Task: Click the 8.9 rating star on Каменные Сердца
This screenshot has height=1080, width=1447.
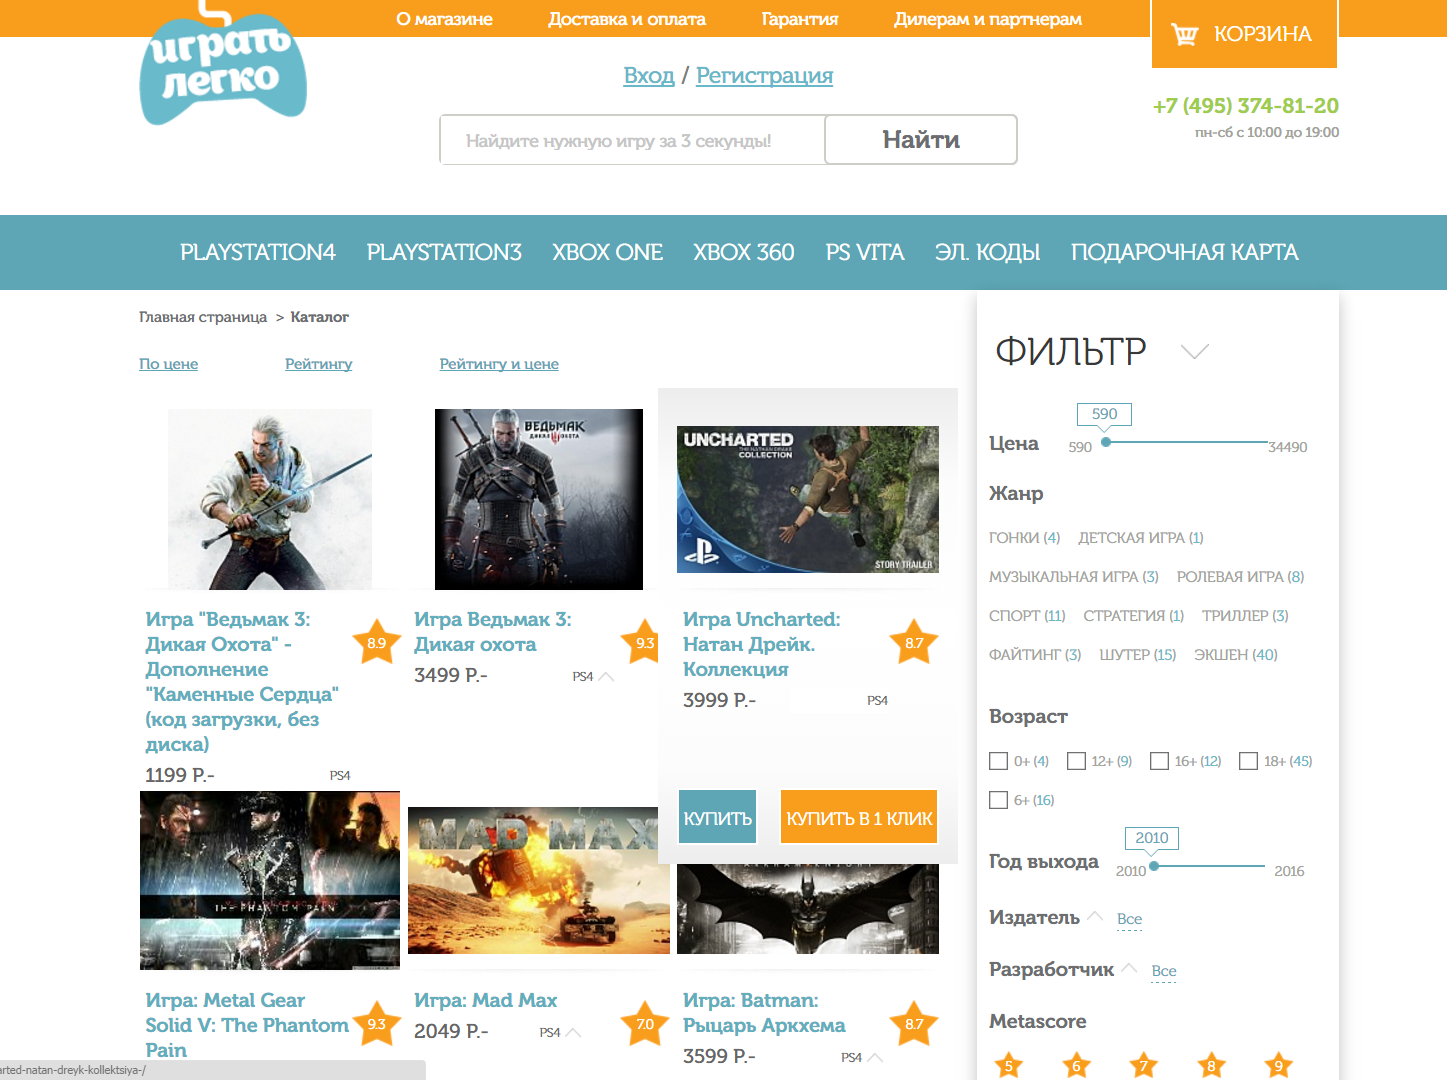Action: (377, 643)
